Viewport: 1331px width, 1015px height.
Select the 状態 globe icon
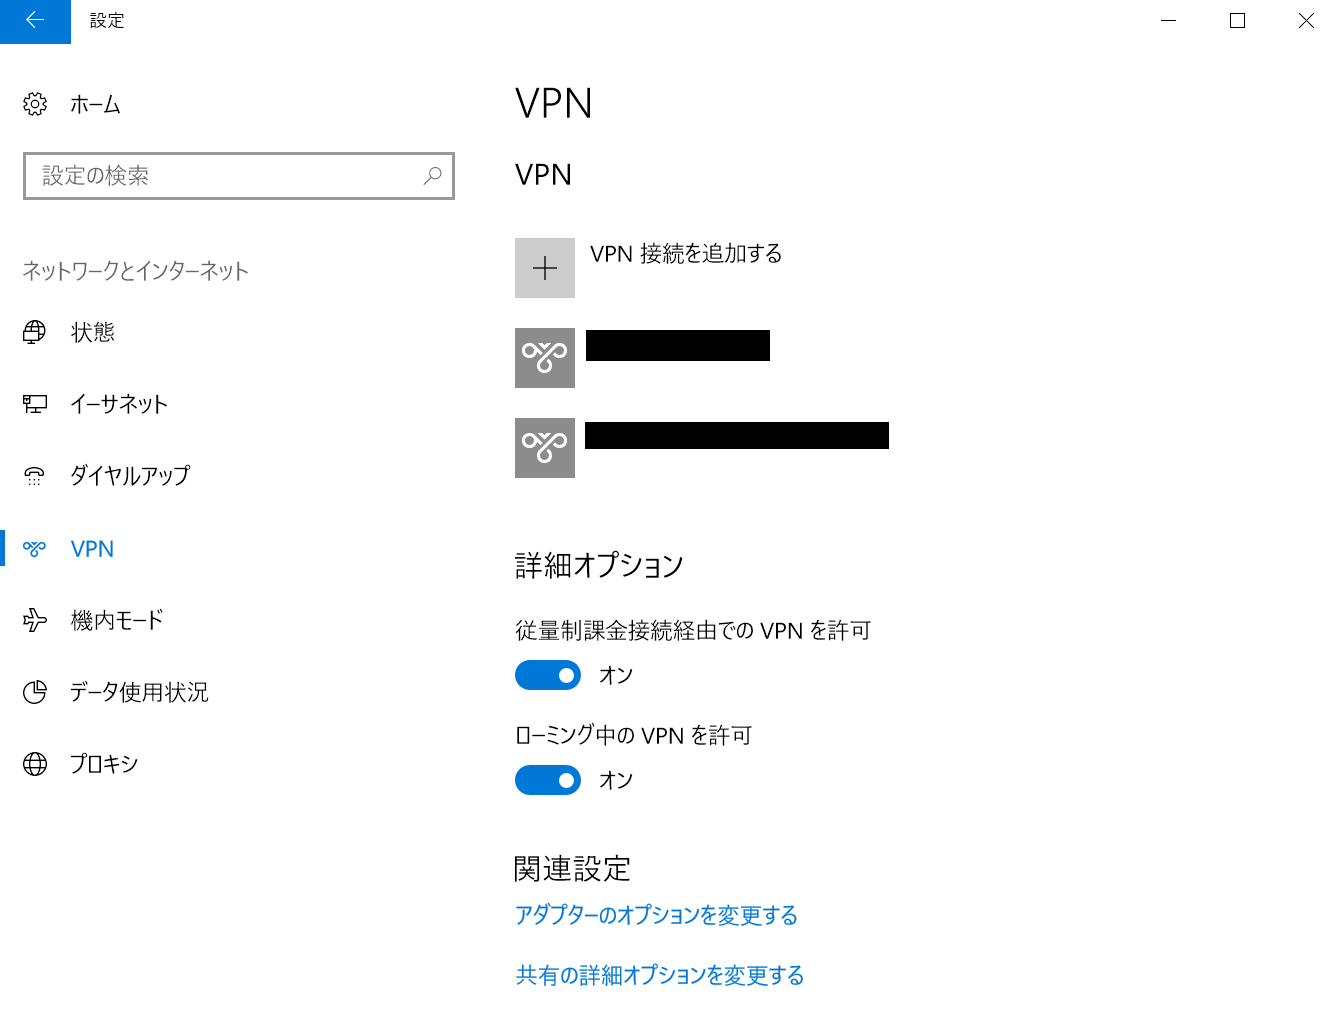[35, 332]
